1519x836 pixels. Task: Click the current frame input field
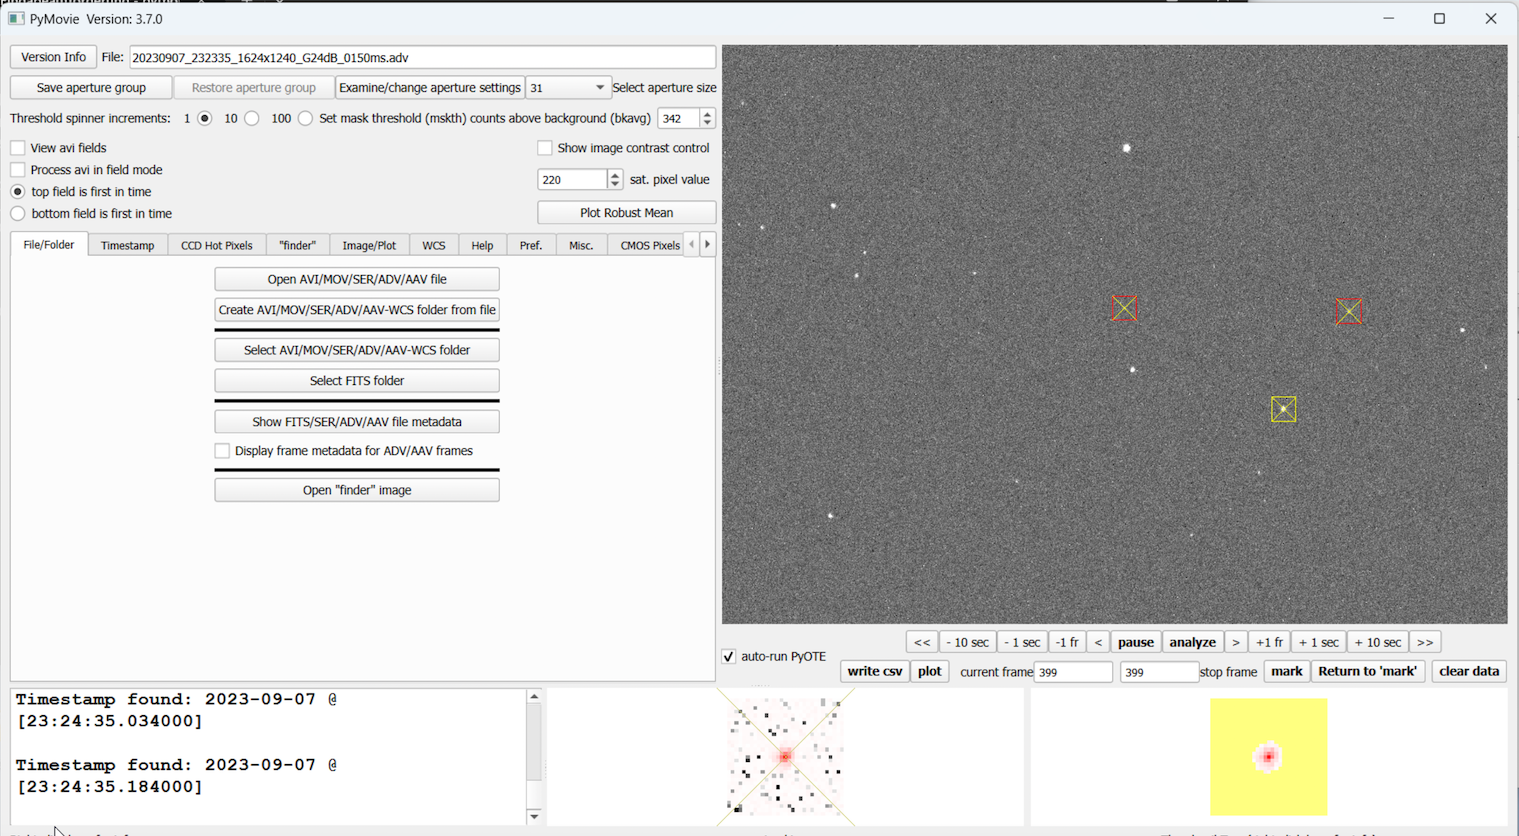(x=1072, y=672)
